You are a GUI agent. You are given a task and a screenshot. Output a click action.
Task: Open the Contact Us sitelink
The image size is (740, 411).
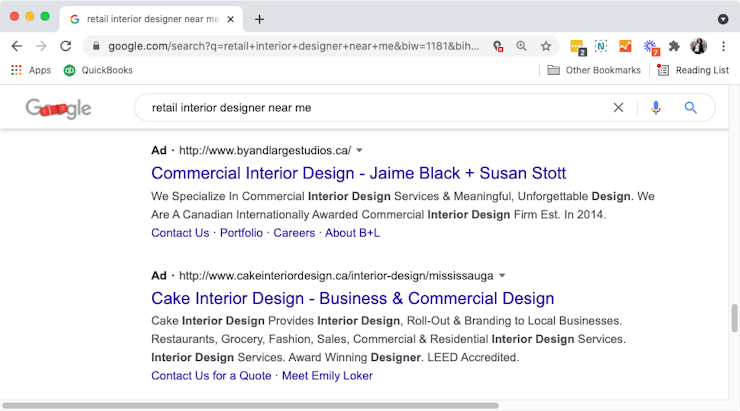pos(180,233)
